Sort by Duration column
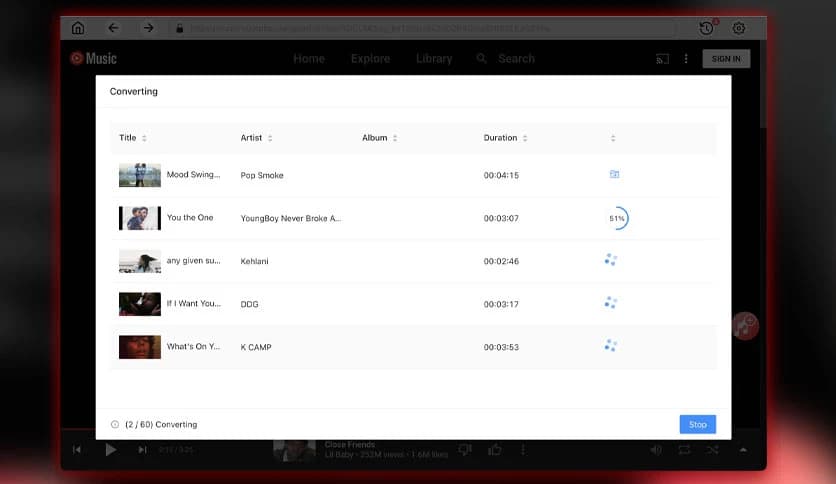This screenshot has height=484, width=836. 525,138
